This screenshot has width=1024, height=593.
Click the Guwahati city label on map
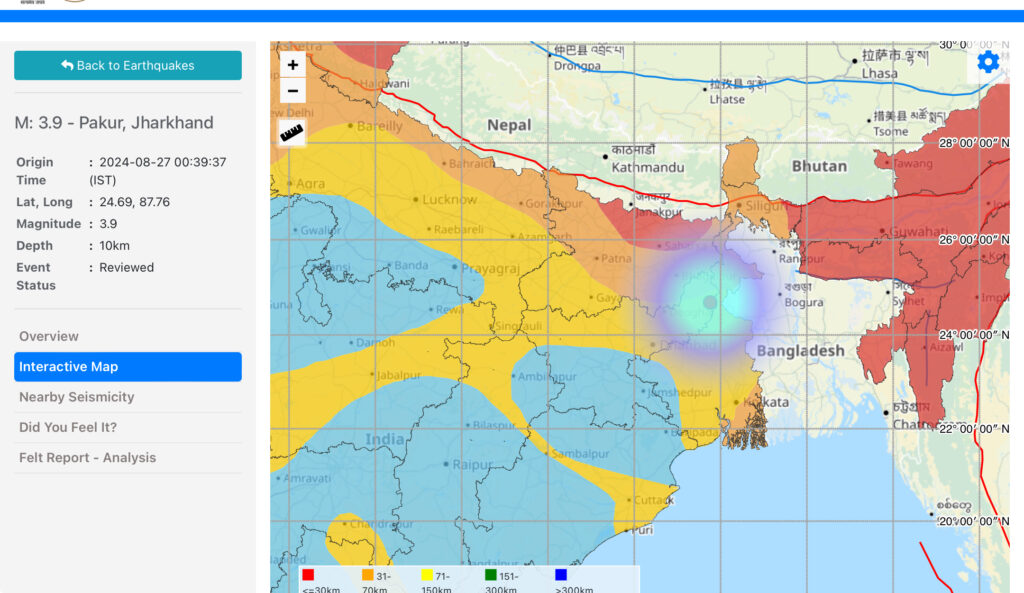[918, 231]
